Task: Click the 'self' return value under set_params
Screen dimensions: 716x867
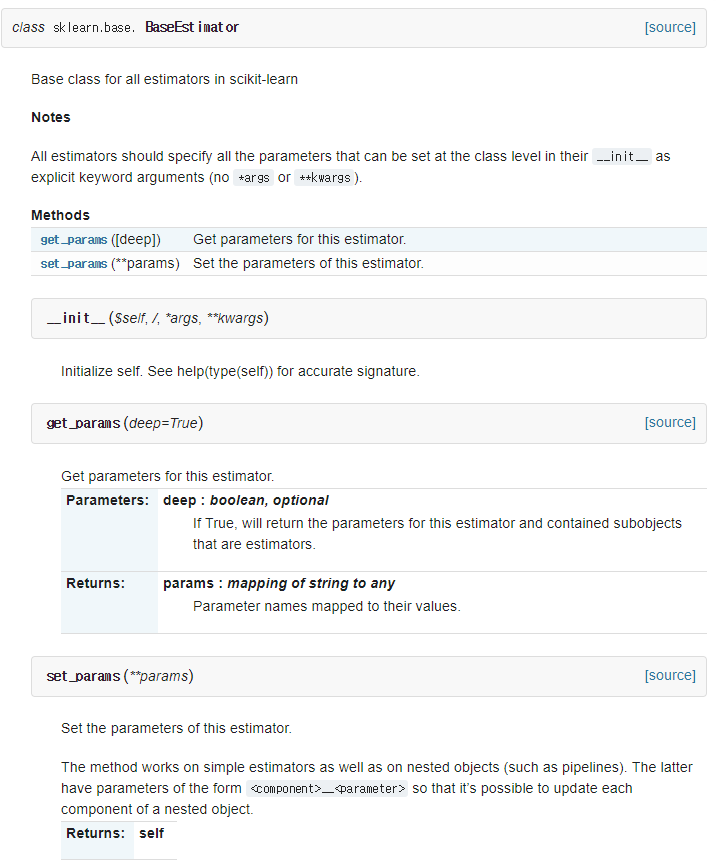Action: pyautogui.click(x=151, y=833)
